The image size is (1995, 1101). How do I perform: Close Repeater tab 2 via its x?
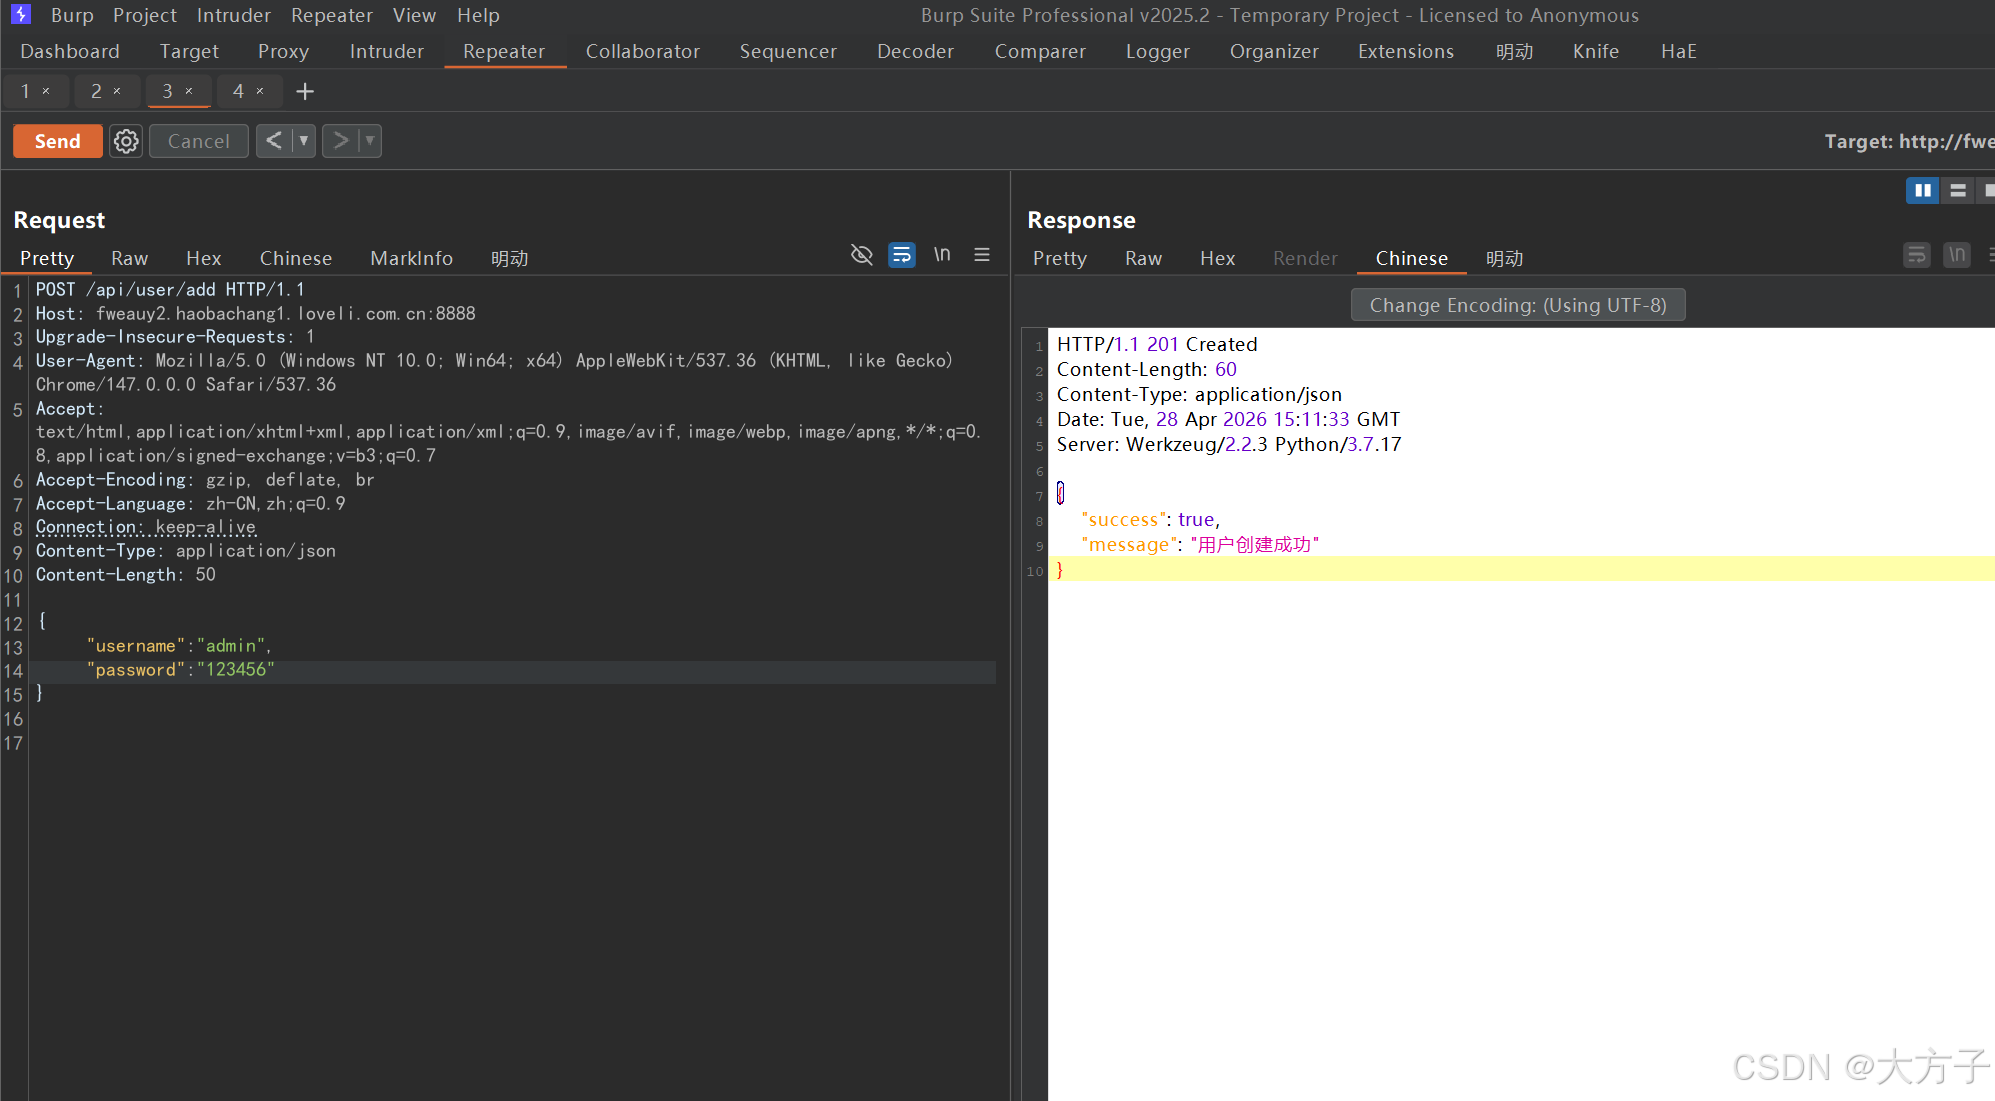[117, 91]
